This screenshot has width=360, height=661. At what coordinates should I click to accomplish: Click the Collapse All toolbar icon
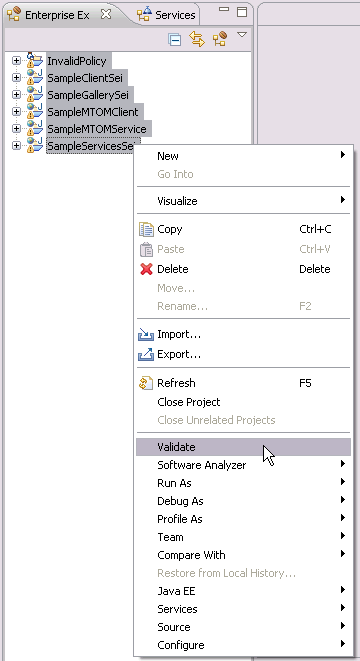(175, 39)
